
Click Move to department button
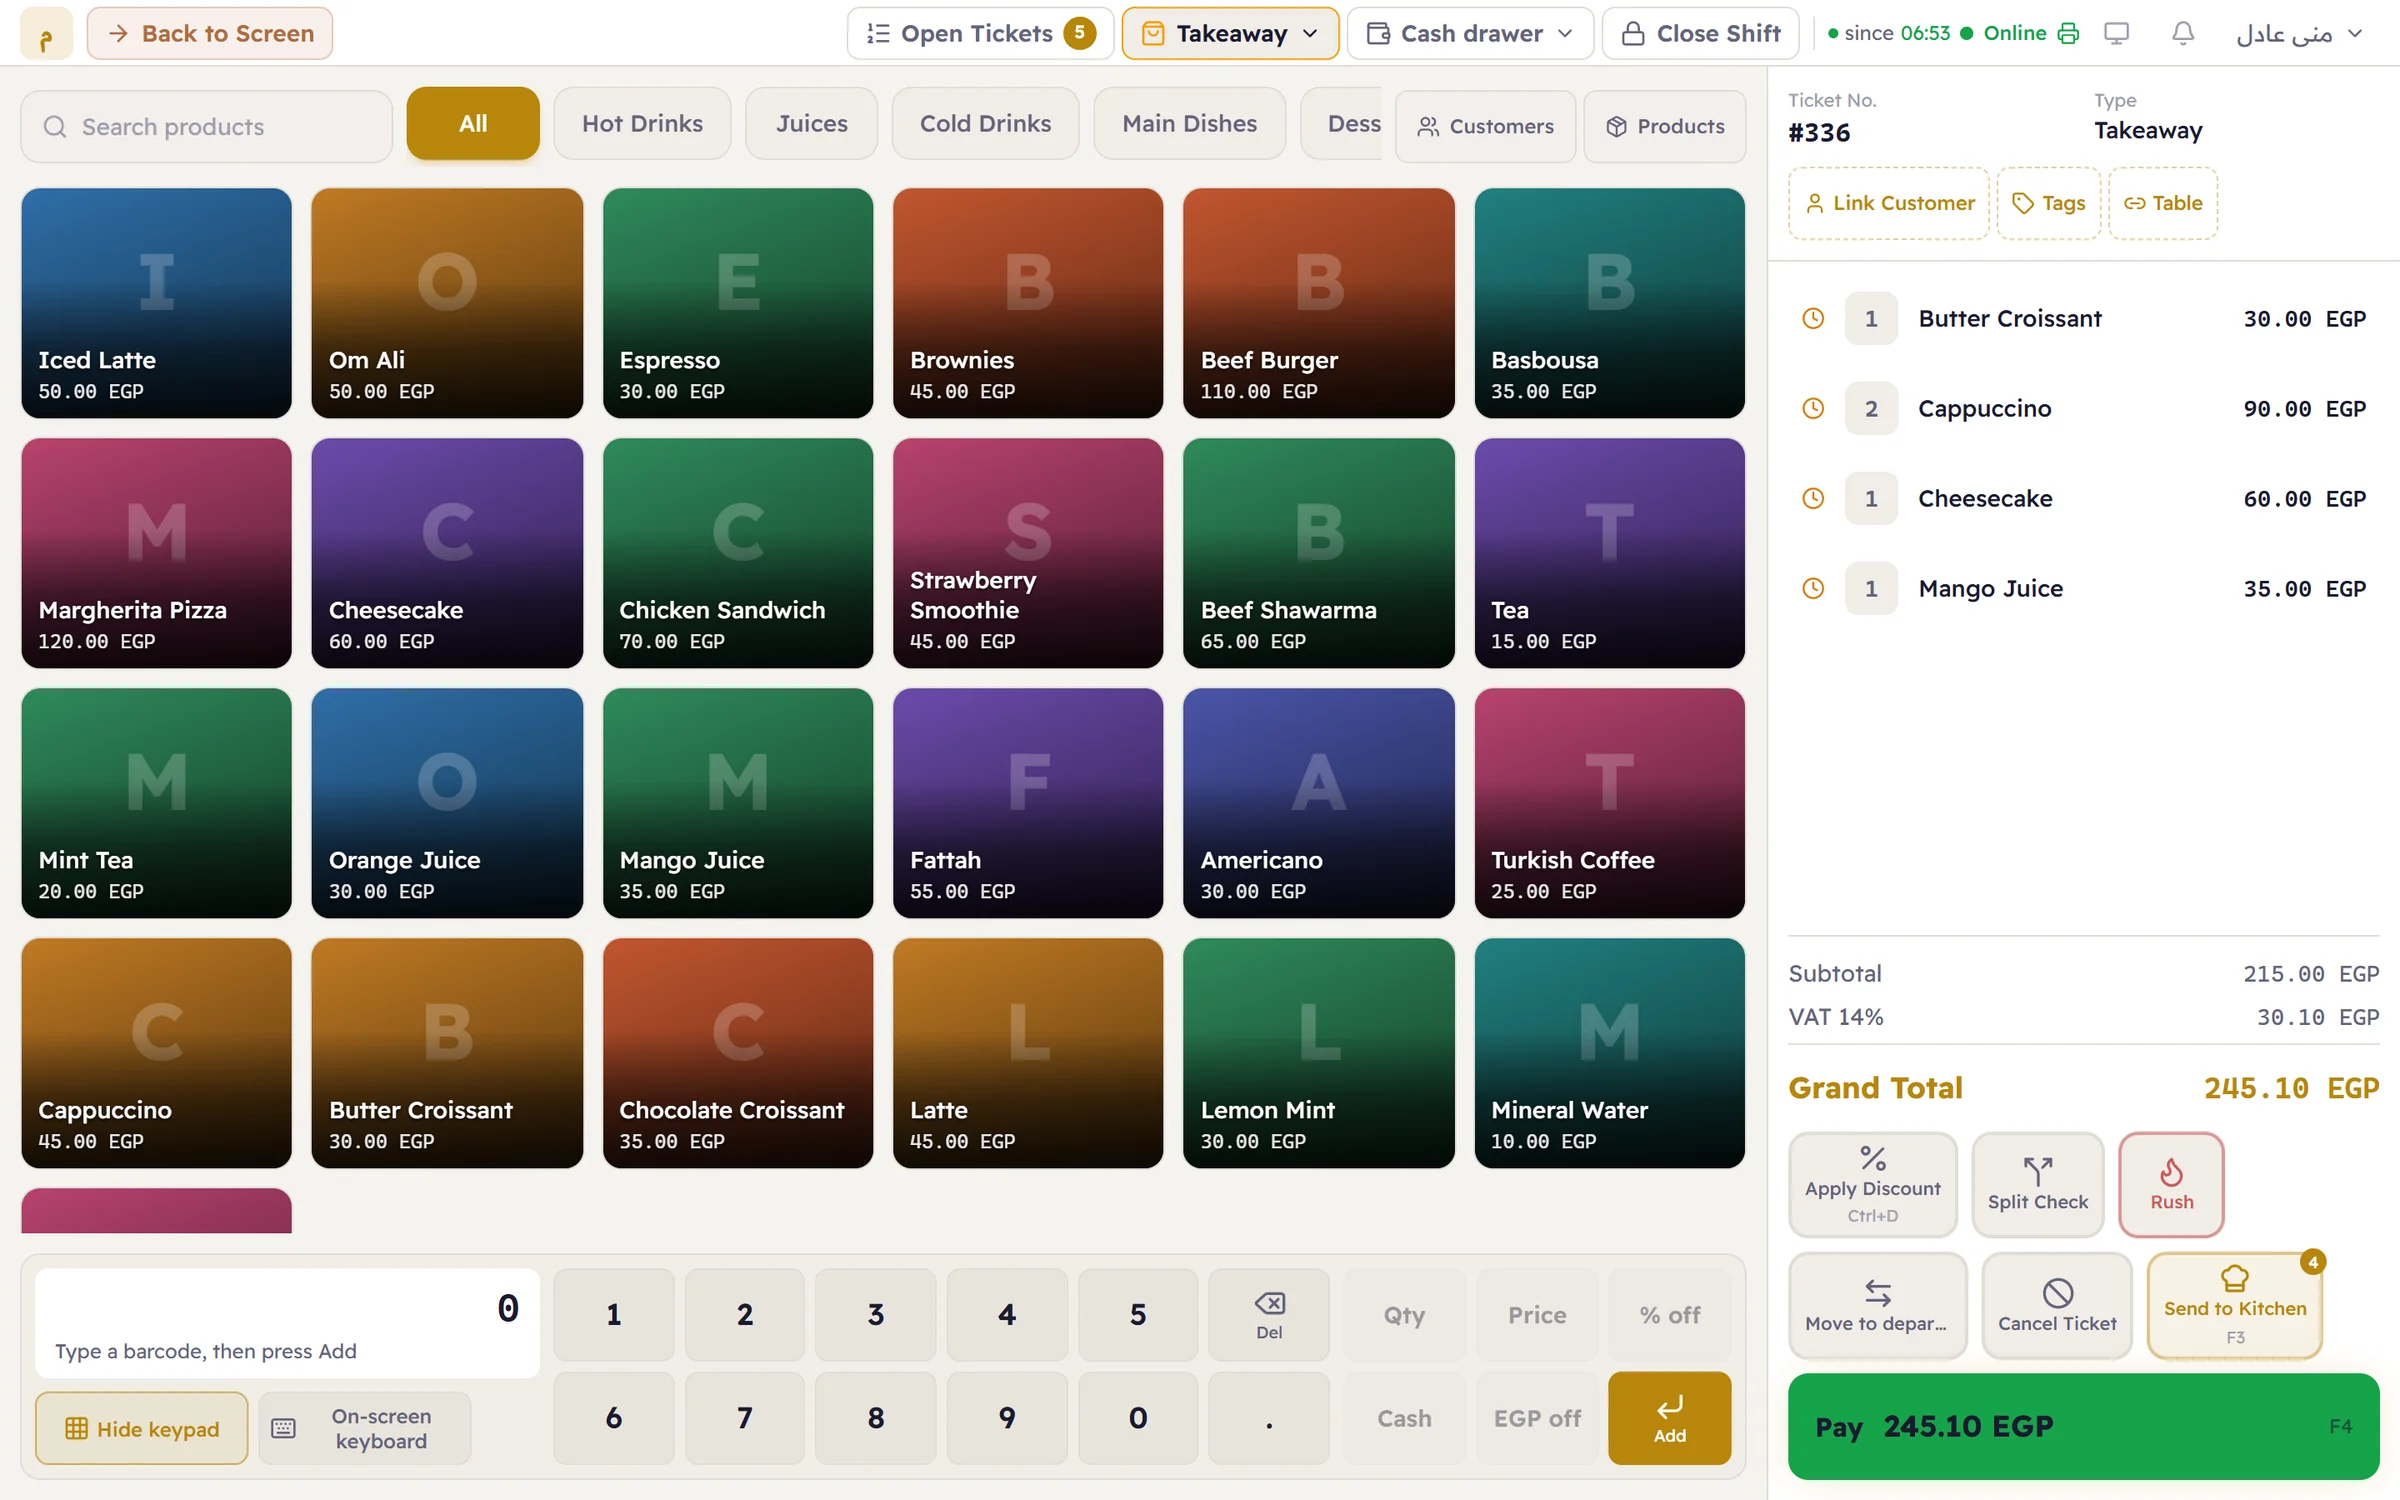point(1877,1305)
